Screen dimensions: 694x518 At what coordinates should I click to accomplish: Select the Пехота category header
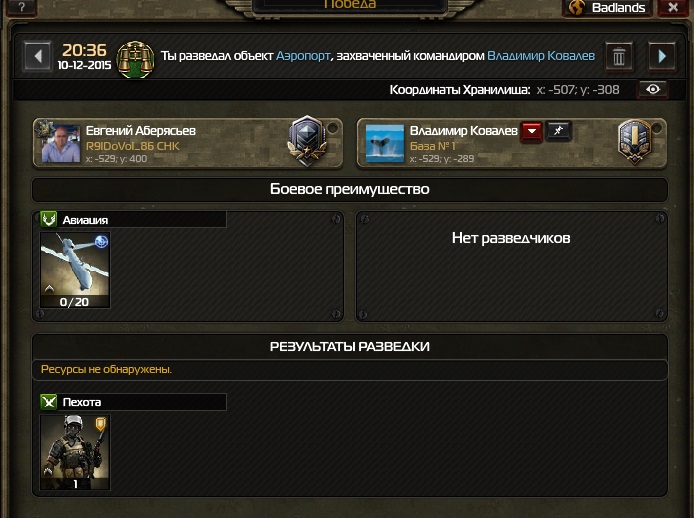tap(133, 402)
